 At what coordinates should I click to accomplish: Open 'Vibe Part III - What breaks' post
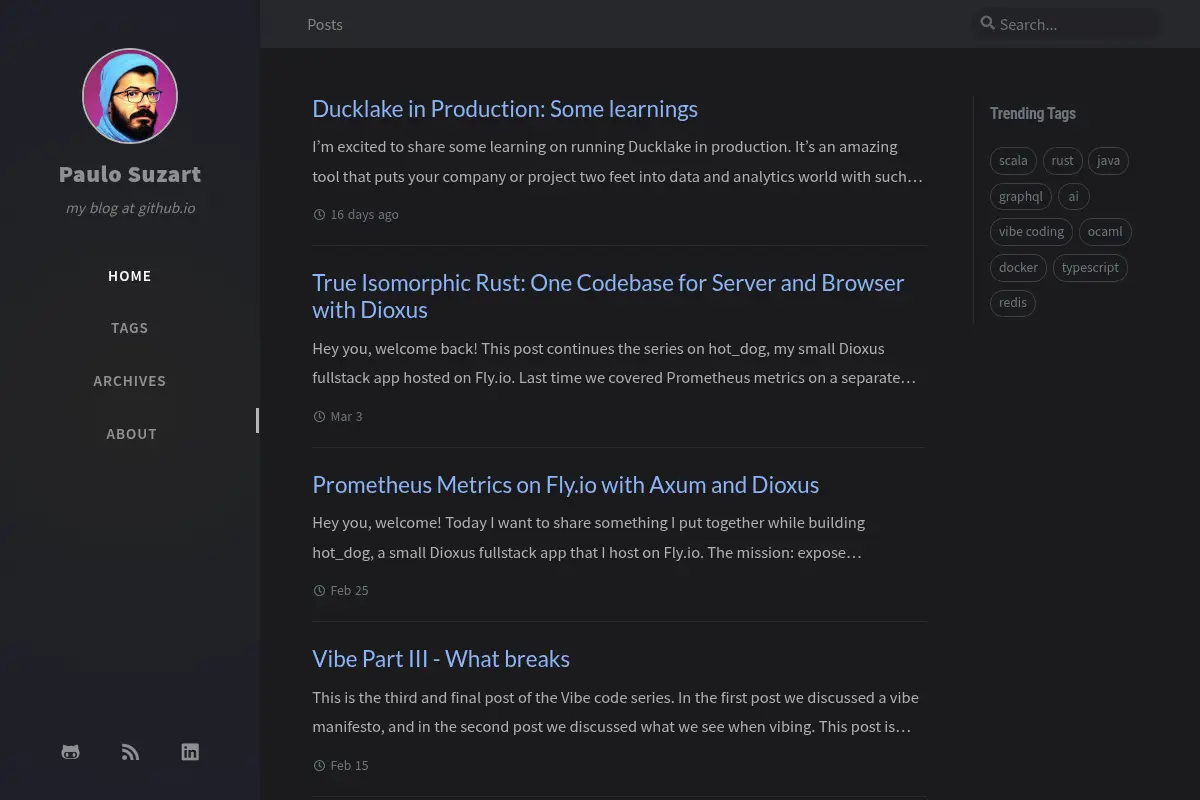tap(441, 659)
